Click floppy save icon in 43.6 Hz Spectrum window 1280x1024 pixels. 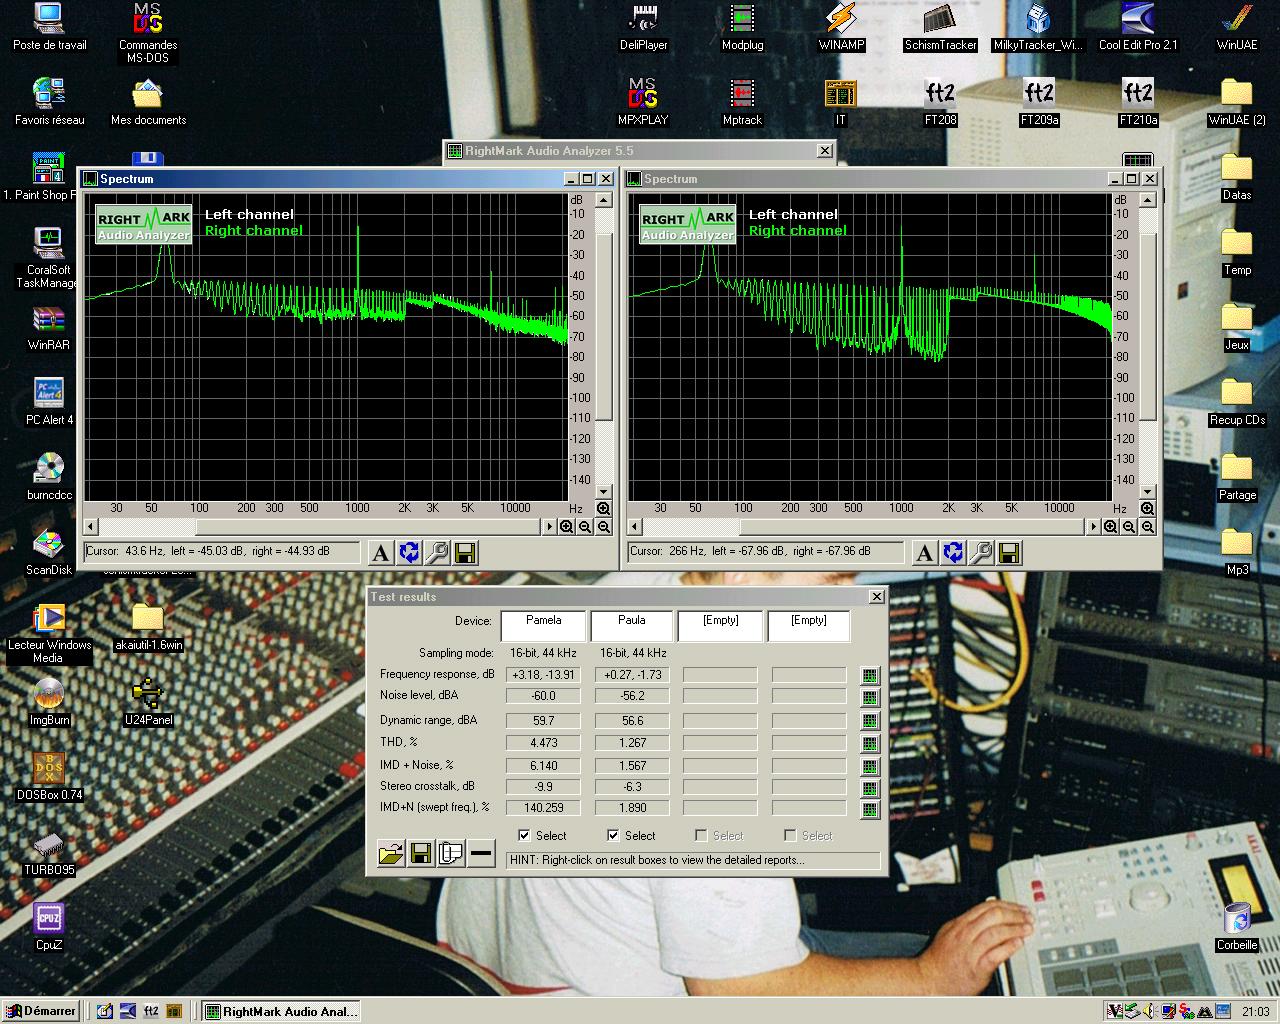[465, 553]
